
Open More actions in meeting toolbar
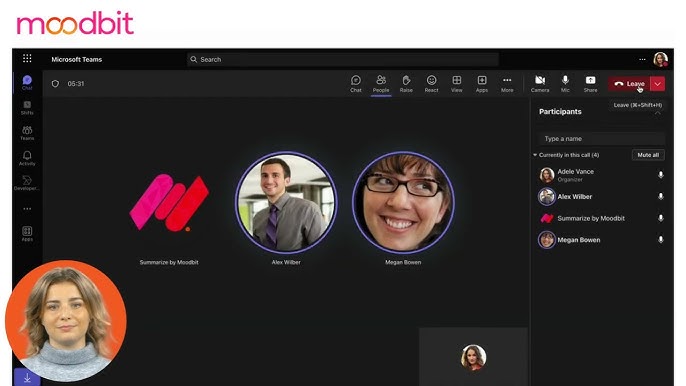(x=507, y=84)
